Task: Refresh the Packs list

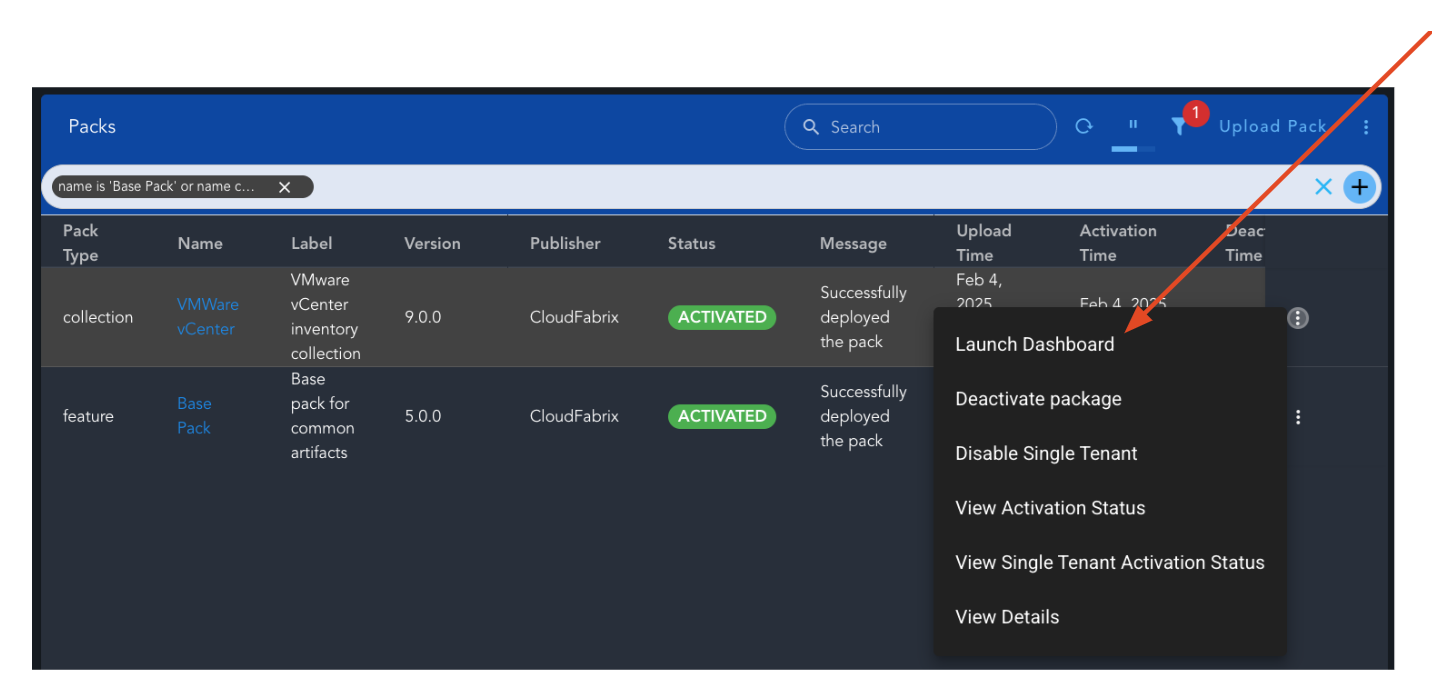Action: click(x=1084, y=126)
